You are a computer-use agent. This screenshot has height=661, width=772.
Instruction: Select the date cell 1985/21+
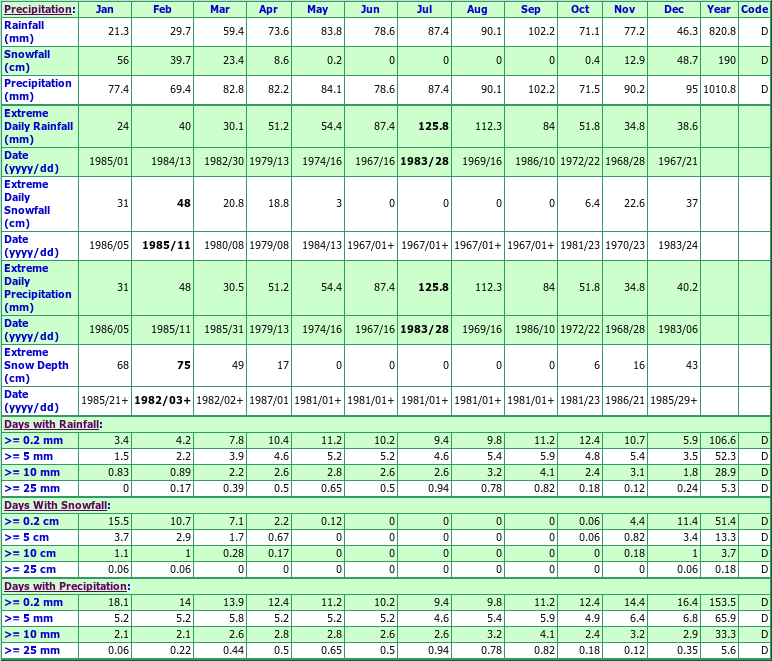point(105,401)
